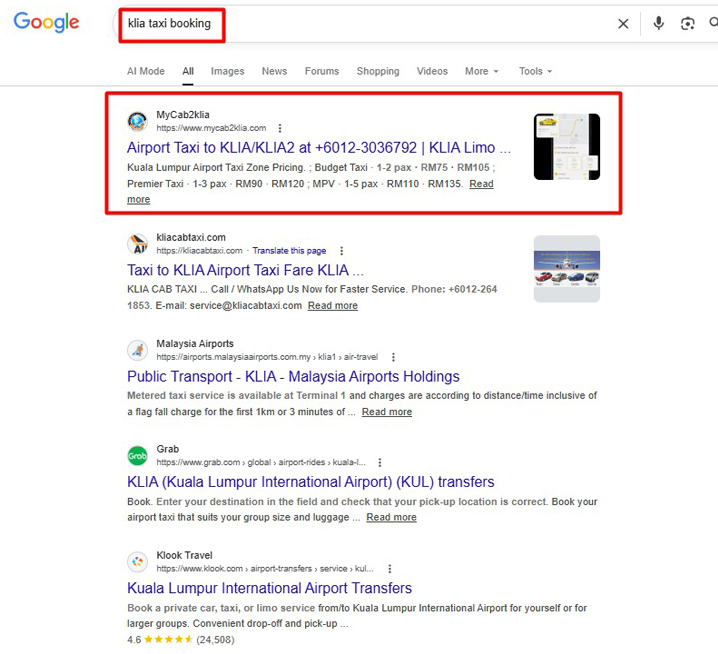Start voice search with microphone icon
The height and width of the screenshot is (654, 718).
tap(658, 23)
